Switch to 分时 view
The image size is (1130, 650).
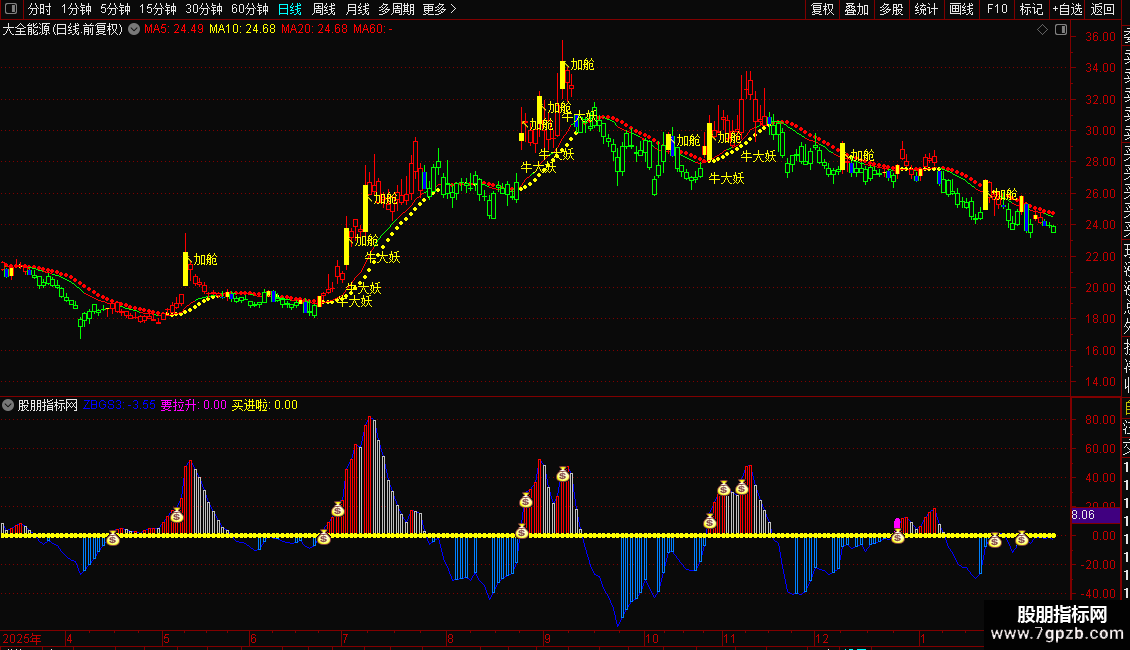[x=40, y=9]
